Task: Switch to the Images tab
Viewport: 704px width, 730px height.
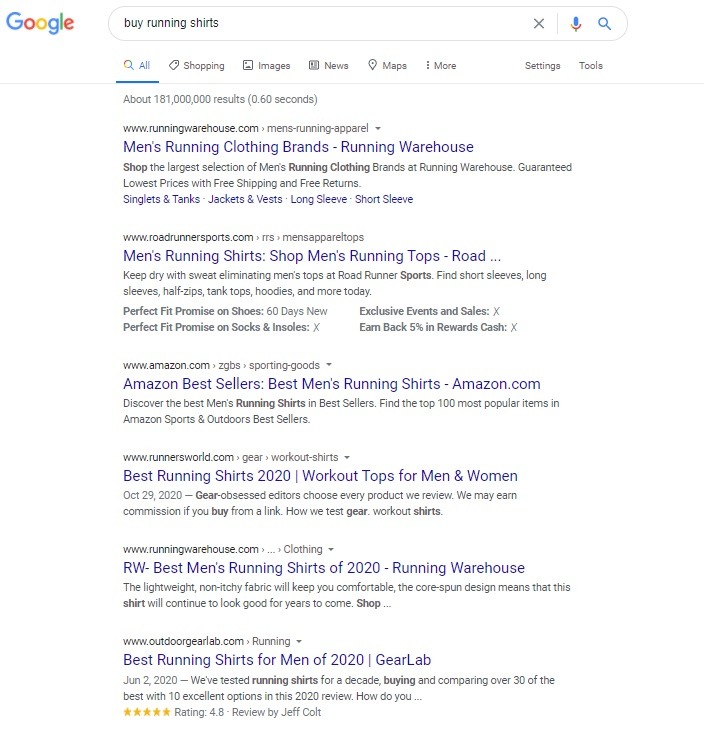Action: tap(266, 66)
